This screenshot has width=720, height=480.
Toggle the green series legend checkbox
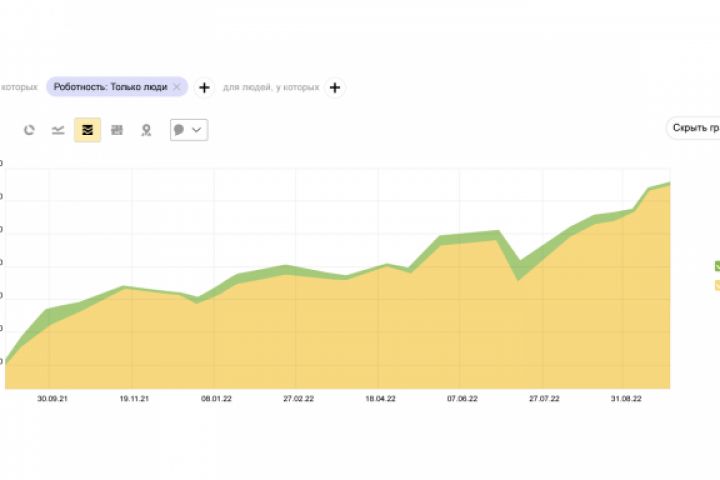[x=717, y=266]
